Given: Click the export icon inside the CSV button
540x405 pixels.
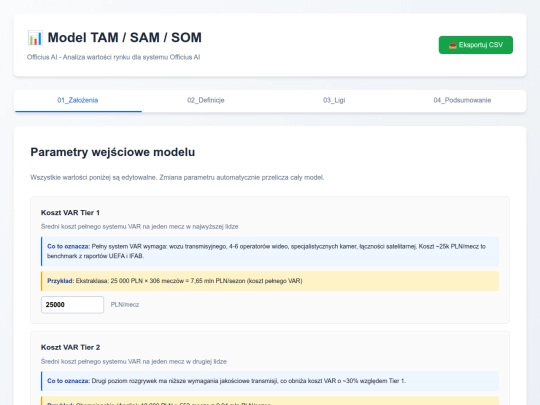Looking at the screenshot, I should [453, 45].
